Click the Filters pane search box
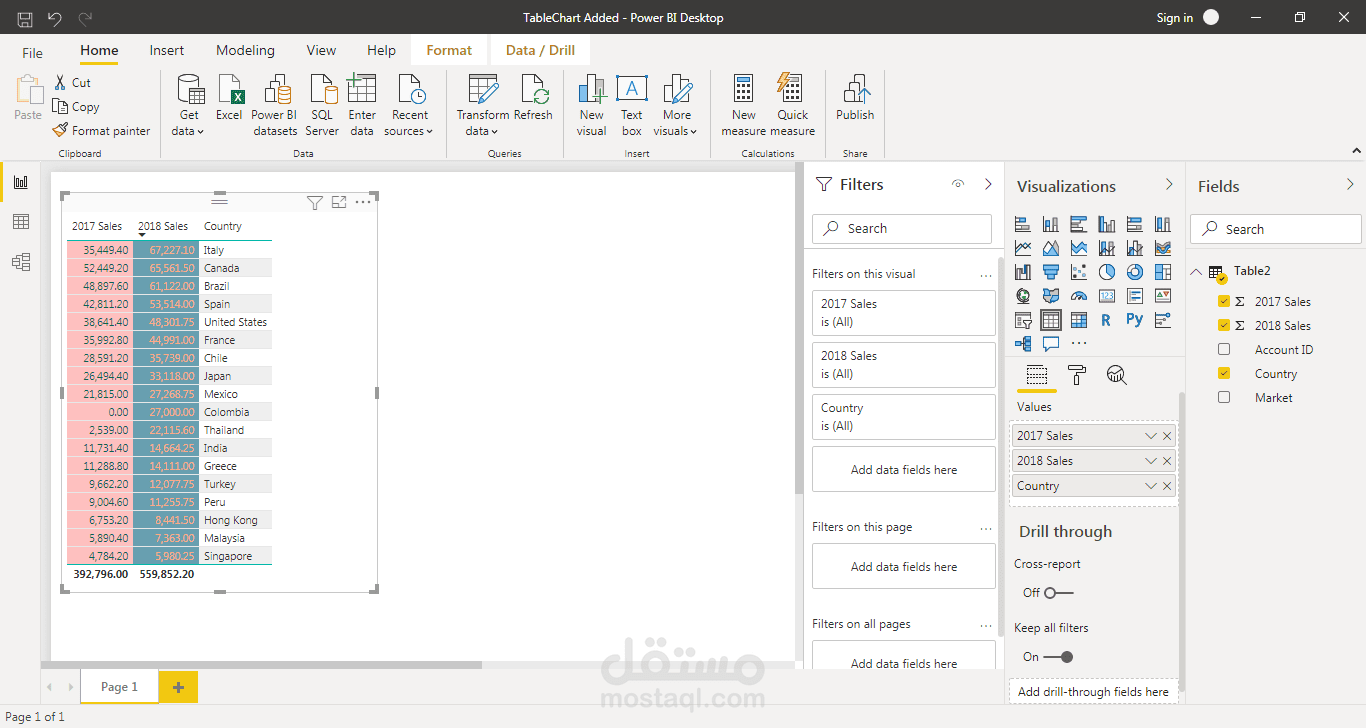The image size is (1366, 728). [902, 228]
